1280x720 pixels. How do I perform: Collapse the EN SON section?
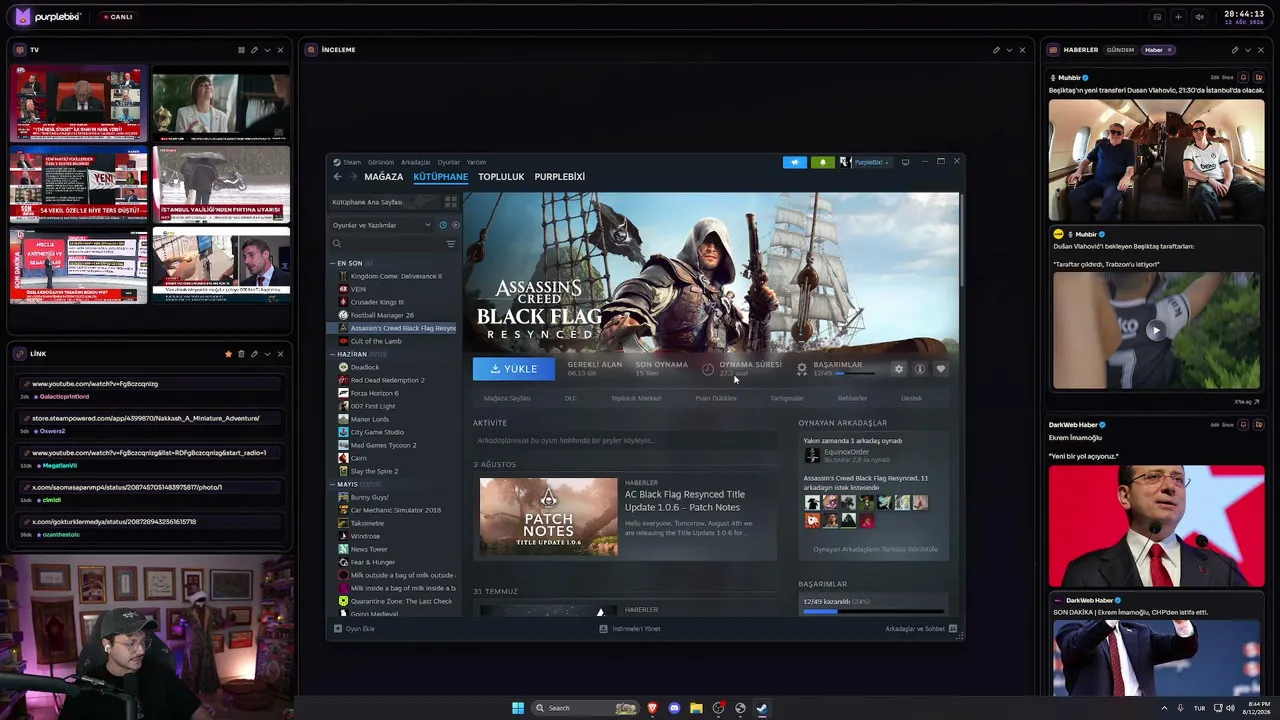pyautogui.click(x=333, y=263)
